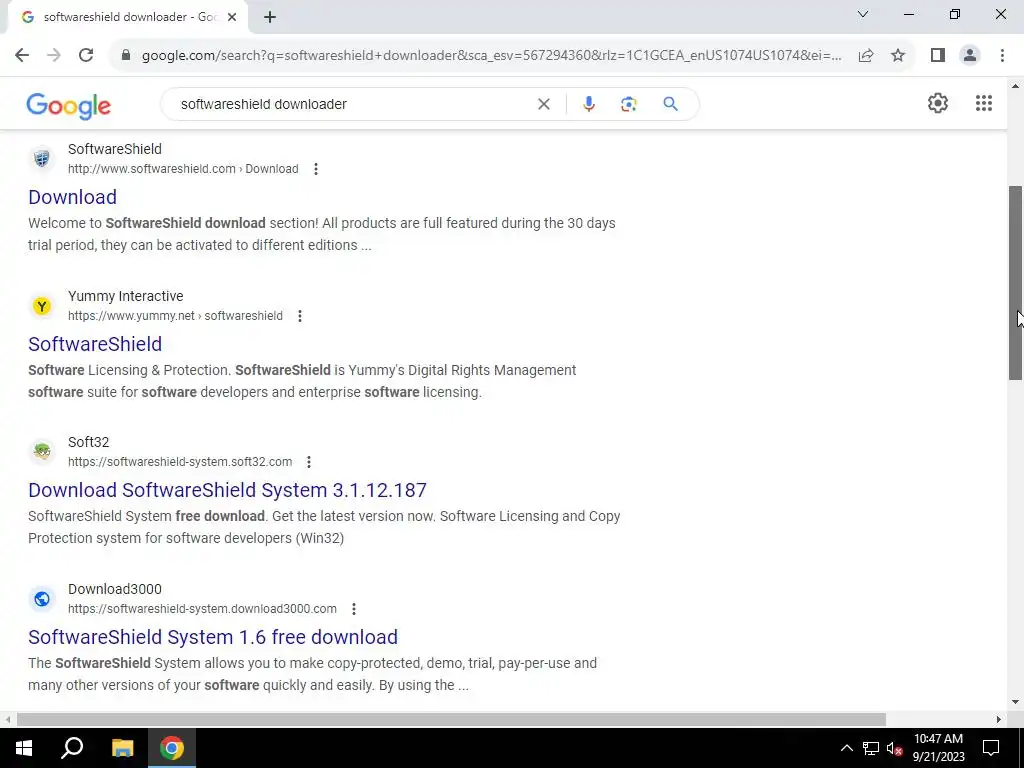Click the Chrome taskbar icon

point(172,748)
